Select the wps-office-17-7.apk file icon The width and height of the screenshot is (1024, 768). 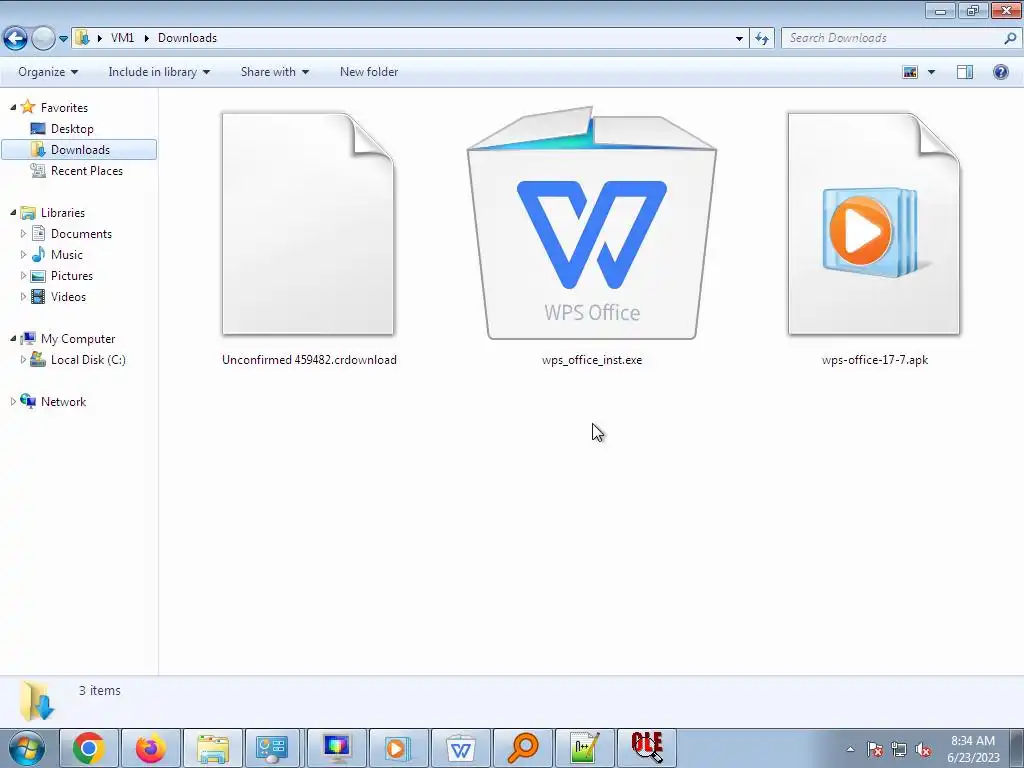point(874,224)
